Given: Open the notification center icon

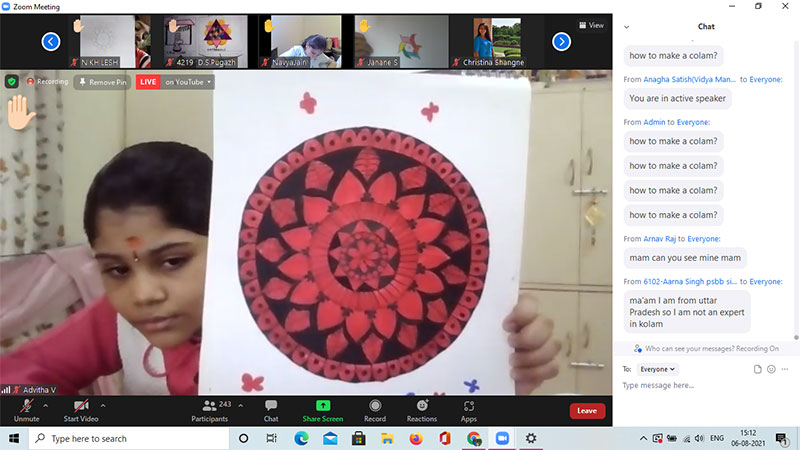Looking at the screenshot, I should coord(782,439).
